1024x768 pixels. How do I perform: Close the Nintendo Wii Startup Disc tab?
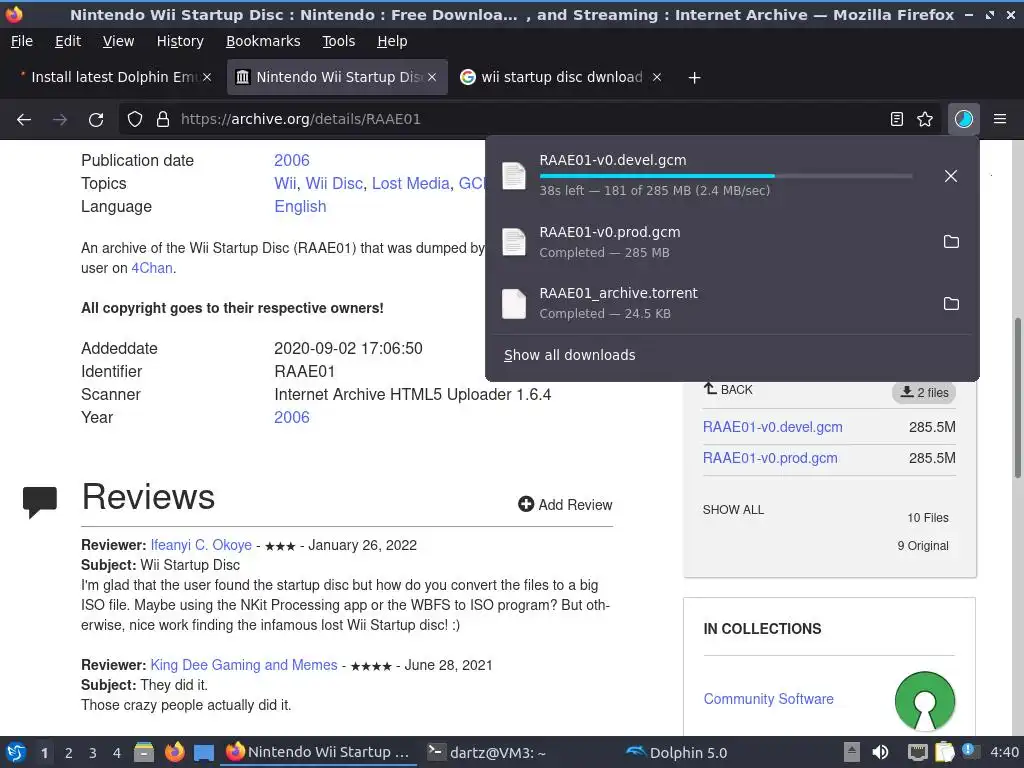[x=432, y=77]
